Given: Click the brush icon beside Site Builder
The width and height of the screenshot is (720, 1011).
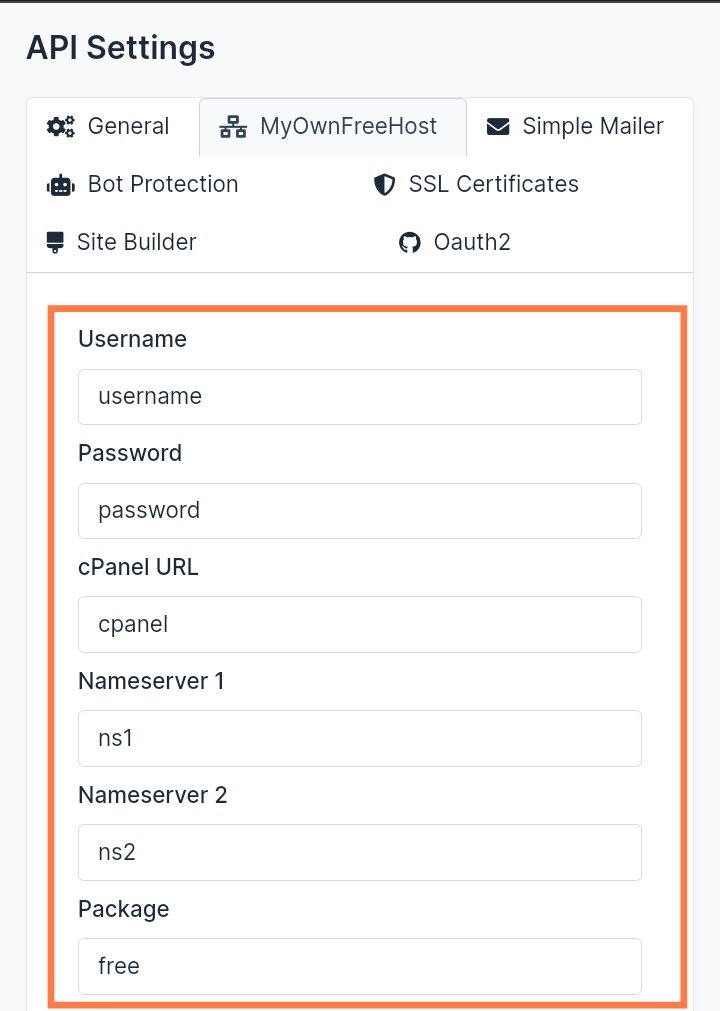Looking at the screenshot, I should click(x=55, y=242).
